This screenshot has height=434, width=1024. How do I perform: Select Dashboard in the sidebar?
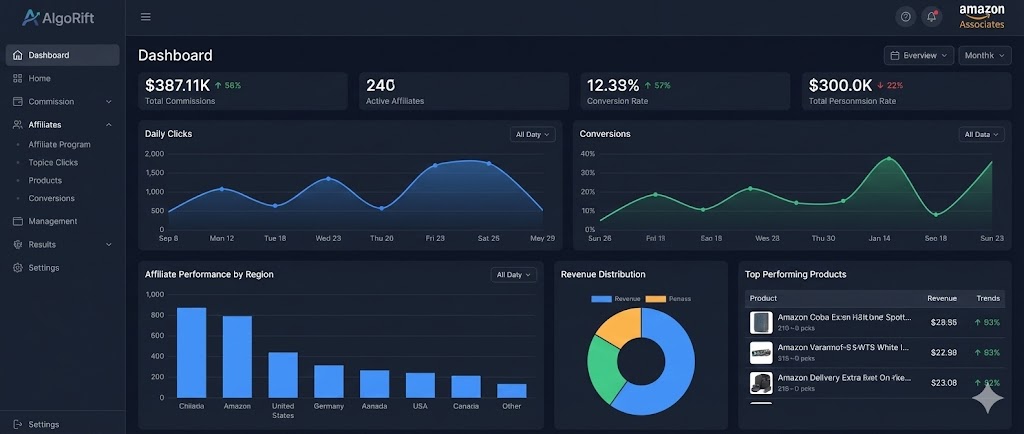click(x=63, y=55)
